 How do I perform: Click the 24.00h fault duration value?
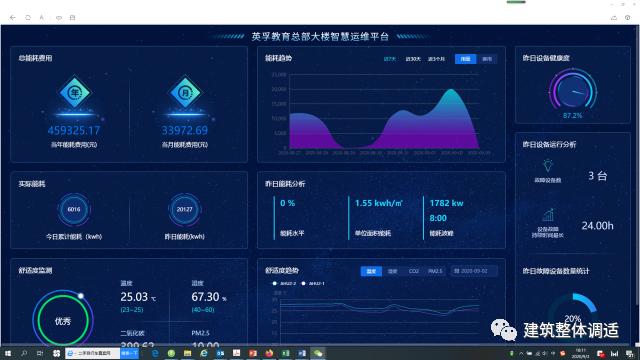click(x=597, y=226)
